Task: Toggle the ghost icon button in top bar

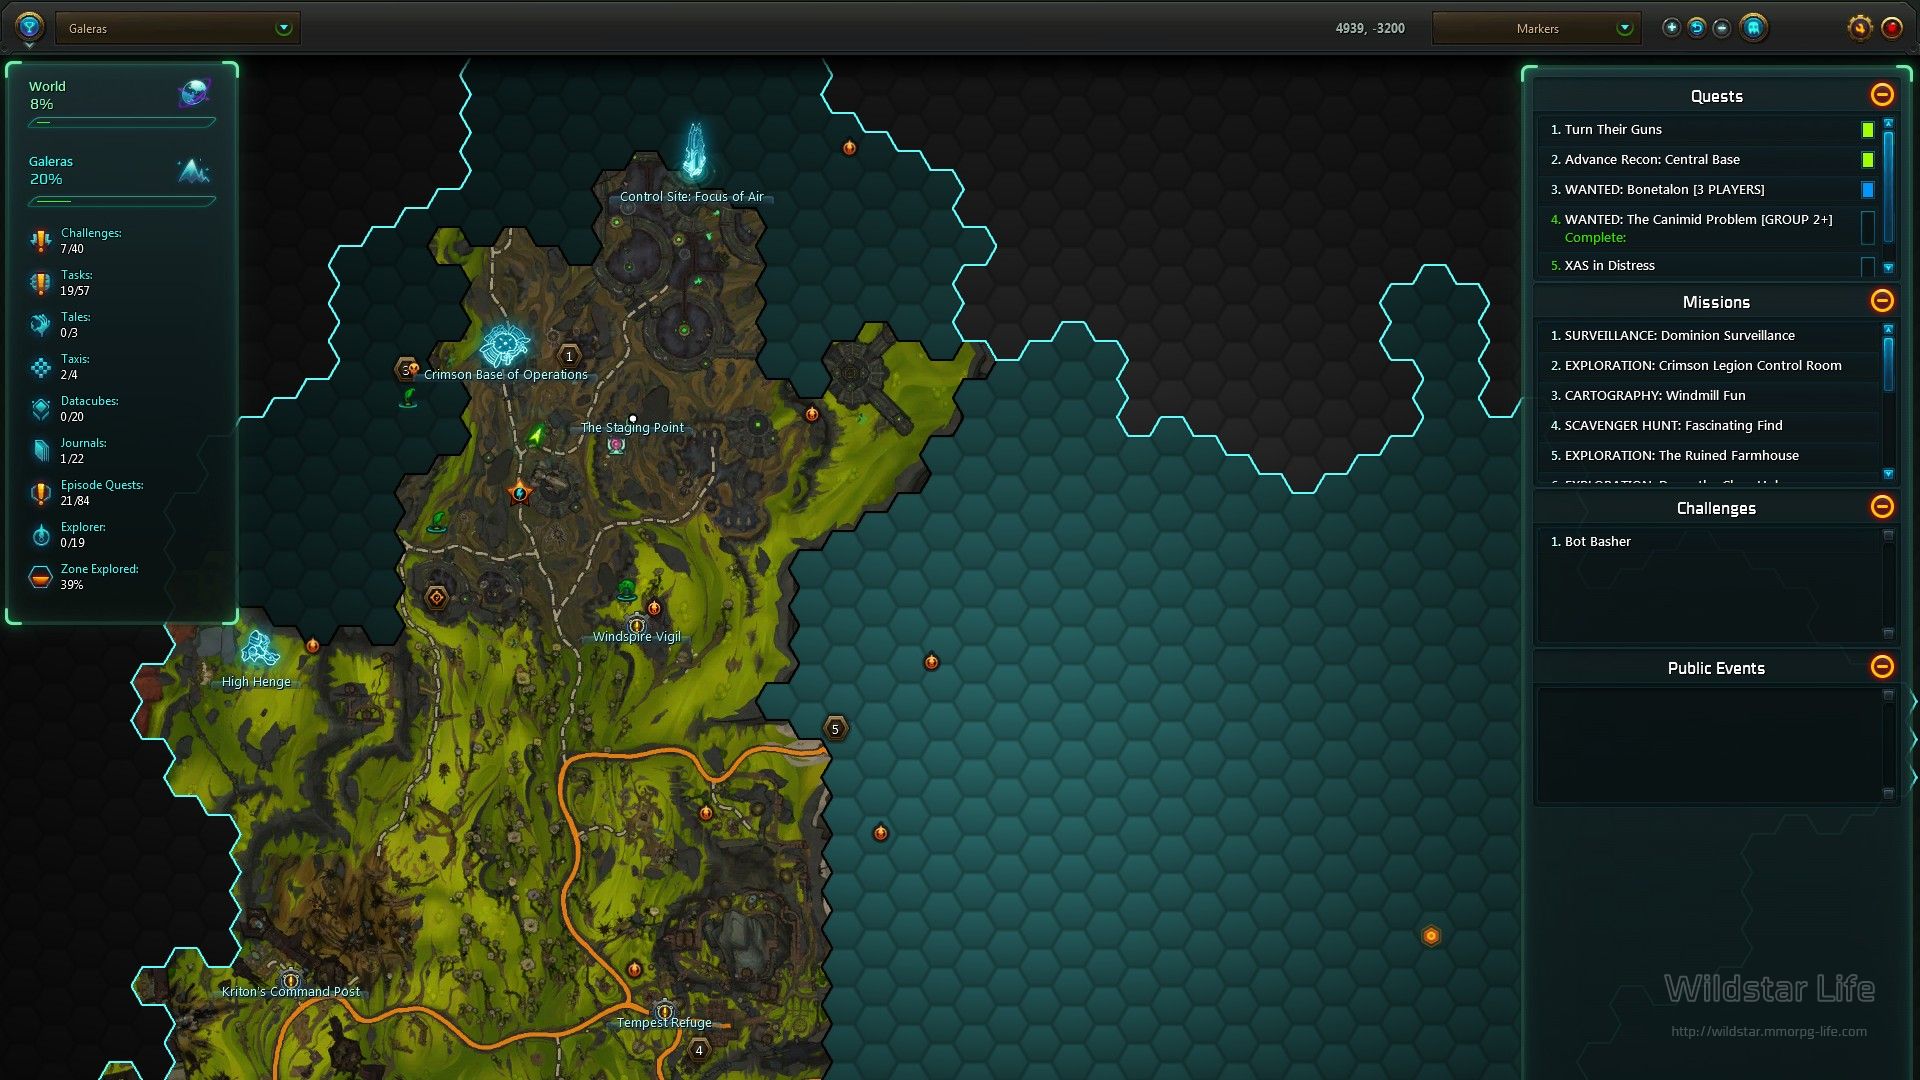Action: 1753,28
